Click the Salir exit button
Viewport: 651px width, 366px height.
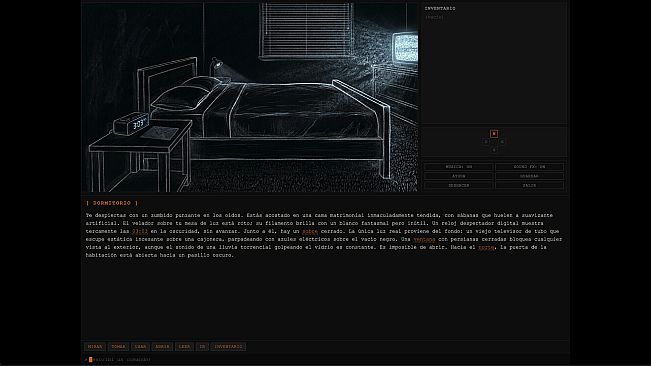click(529, 185)
